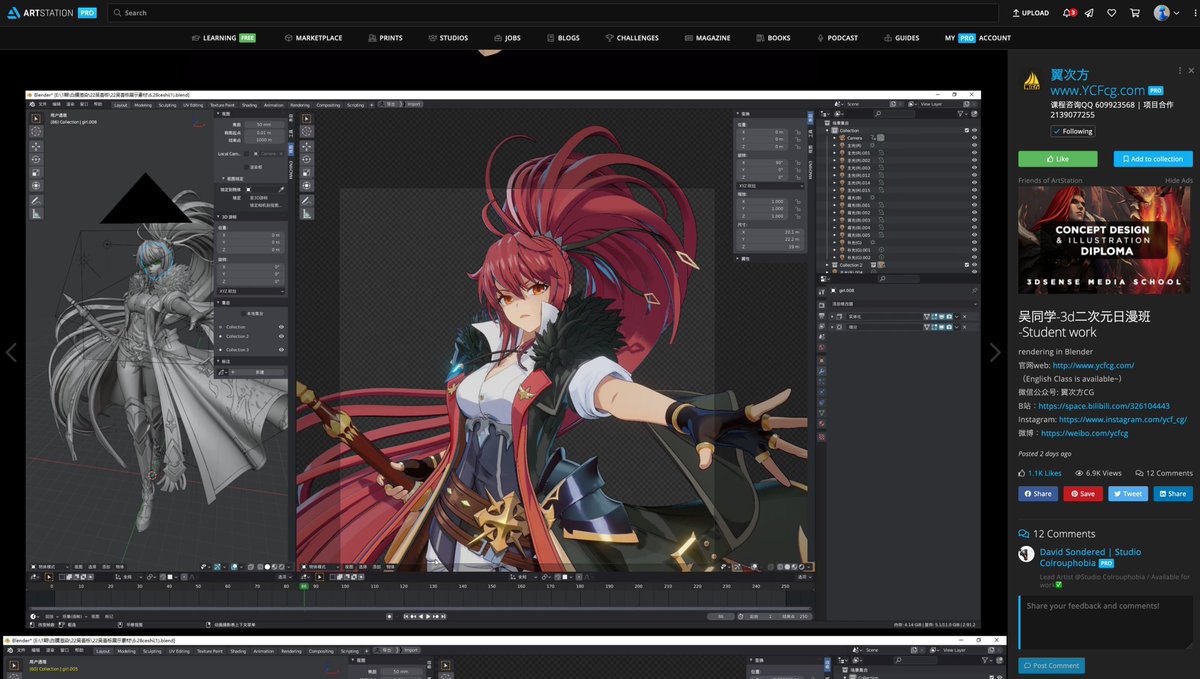Viewport: 1200px width, 679px height.
Task: Click the 1.1K Likes thumbs-up stat
Action: (x=1040, y=473)
